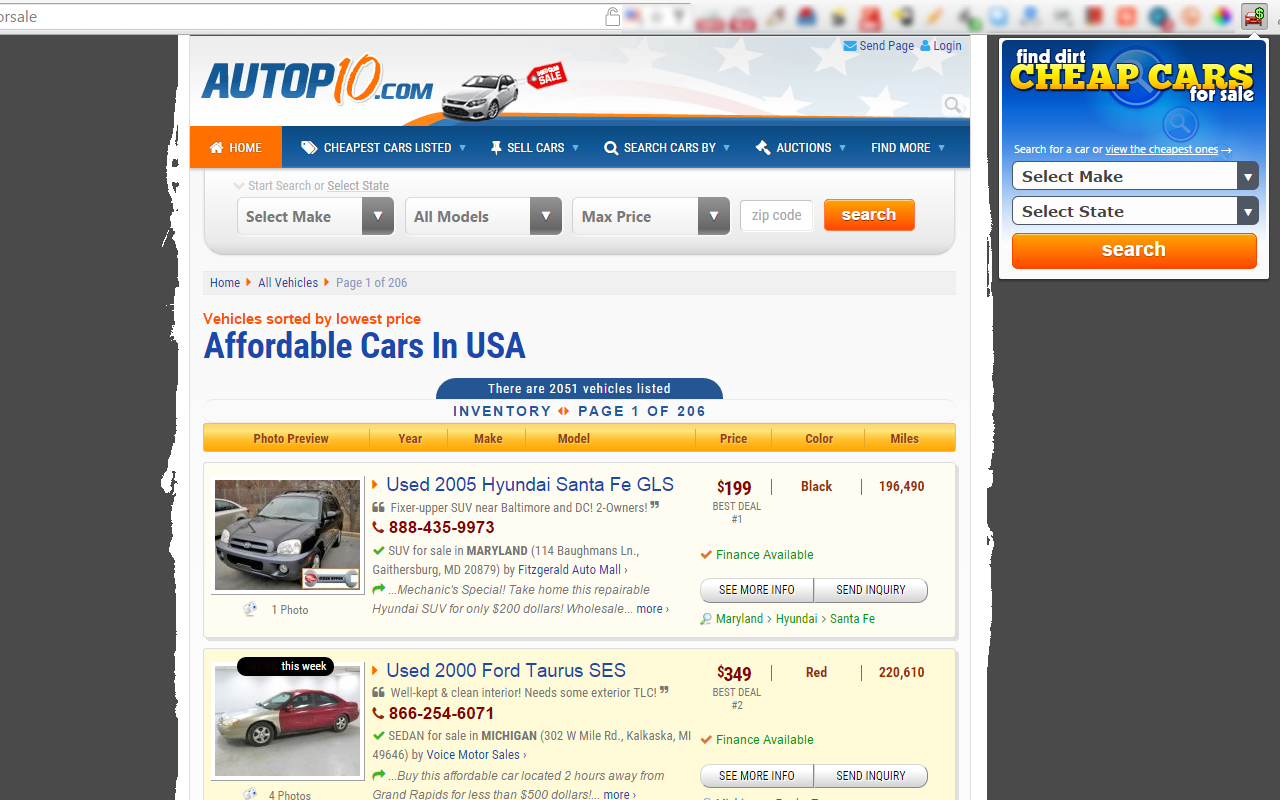
Task: Open Select State dropdown in extension popup
Action: point(1135,211)
